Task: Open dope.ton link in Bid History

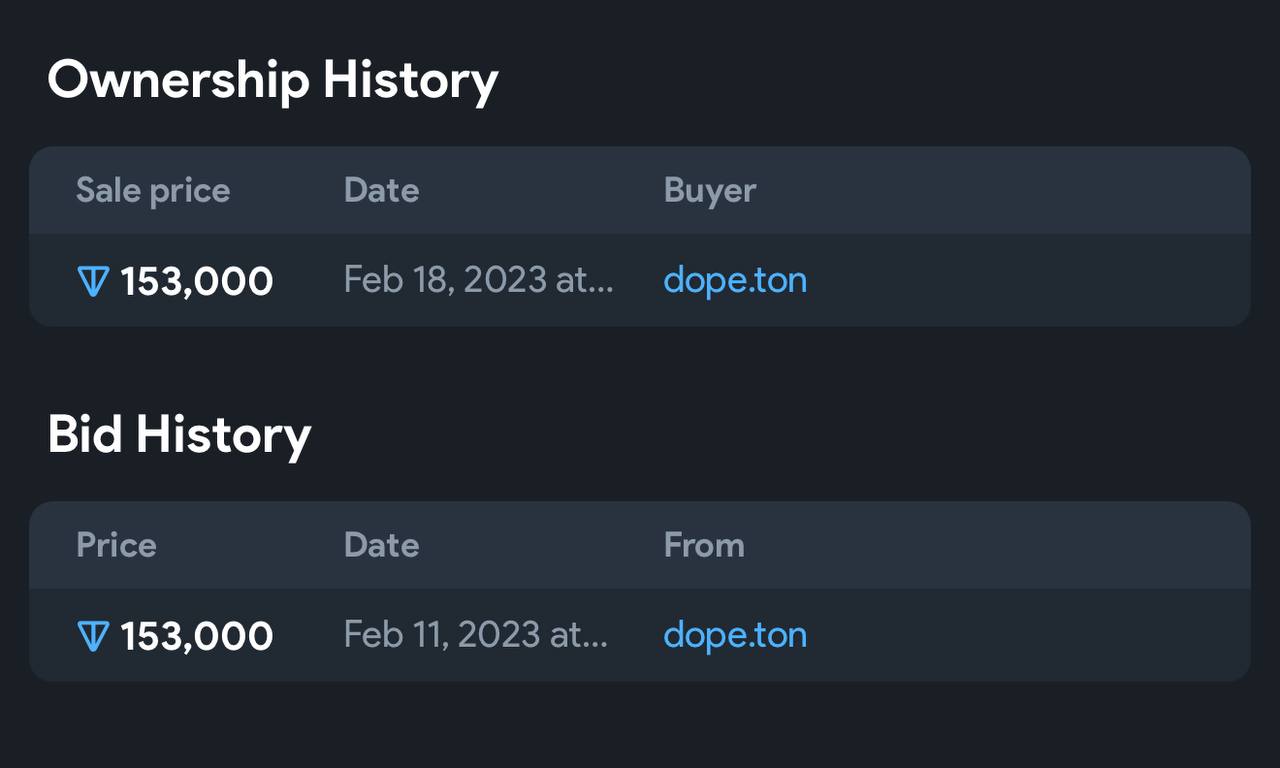Action: (x=735, y=635)
